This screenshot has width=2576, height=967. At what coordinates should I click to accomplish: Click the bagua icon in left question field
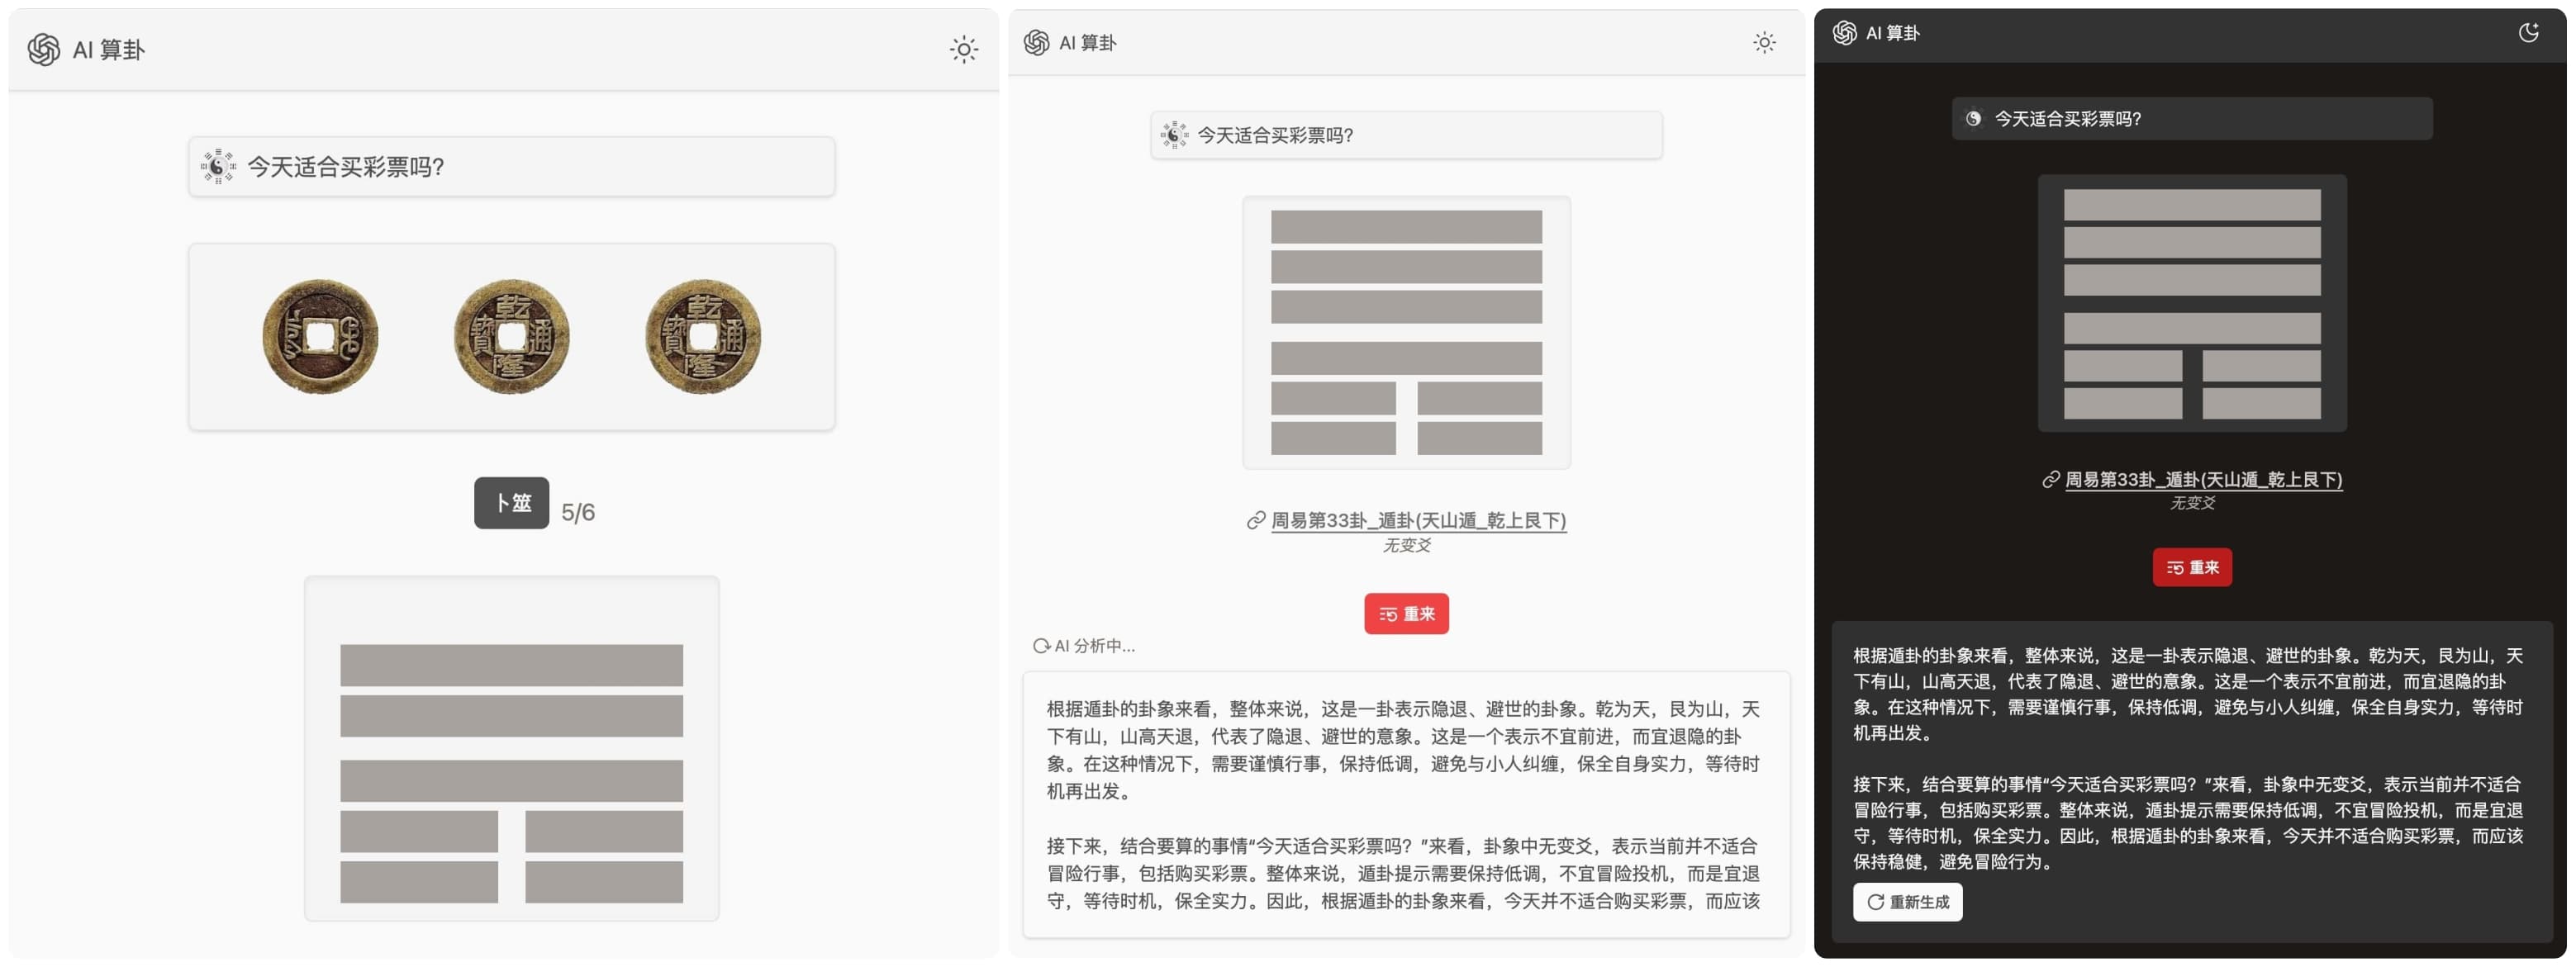218,166
